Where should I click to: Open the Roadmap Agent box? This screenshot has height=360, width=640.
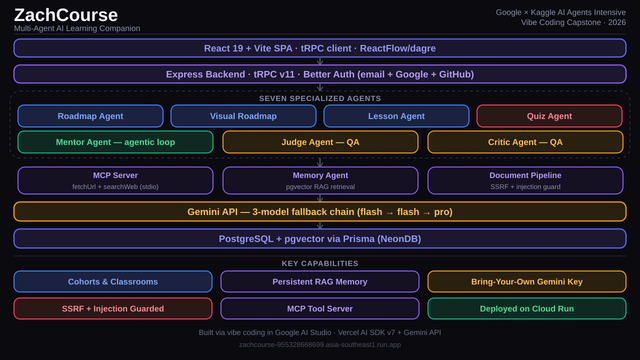click(x=90, y=116)
